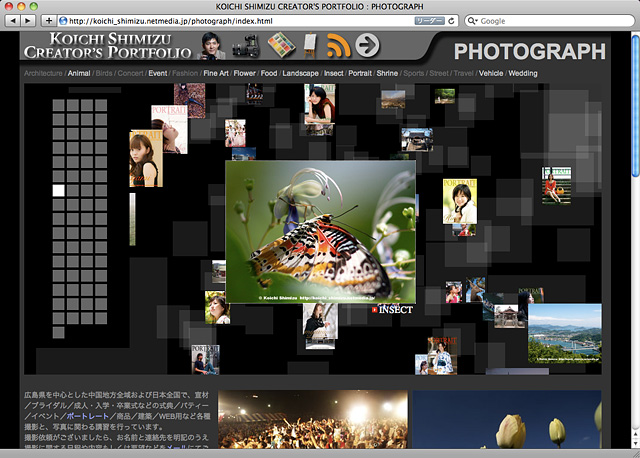Click the vertical gradient slider bar beside grid
The height and width of the screenshot is (458, 640).
point(132,219)
